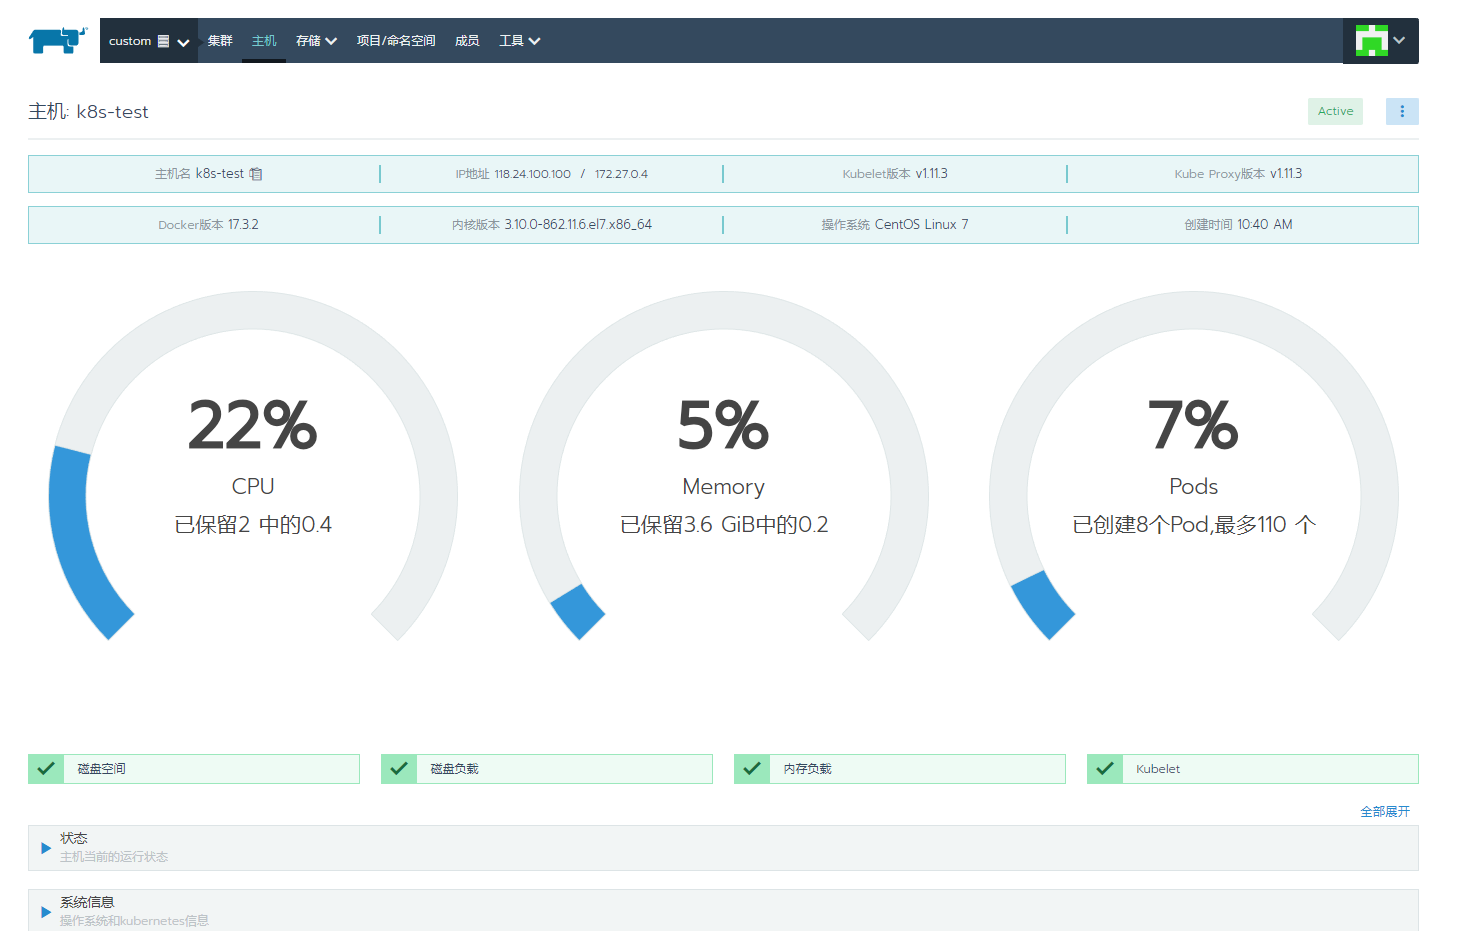Click the 内存负载 status label
The width and height of the screenshot is (1484, 931).
coord(808,769)
